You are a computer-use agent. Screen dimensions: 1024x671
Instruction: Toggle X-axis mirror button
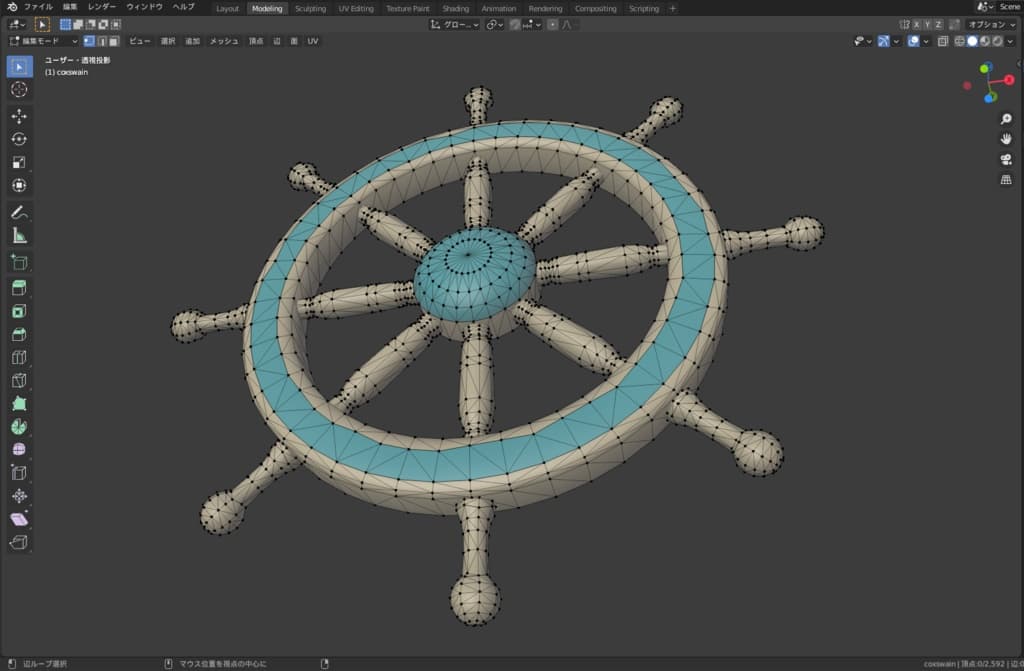click(x=917, y=24)
